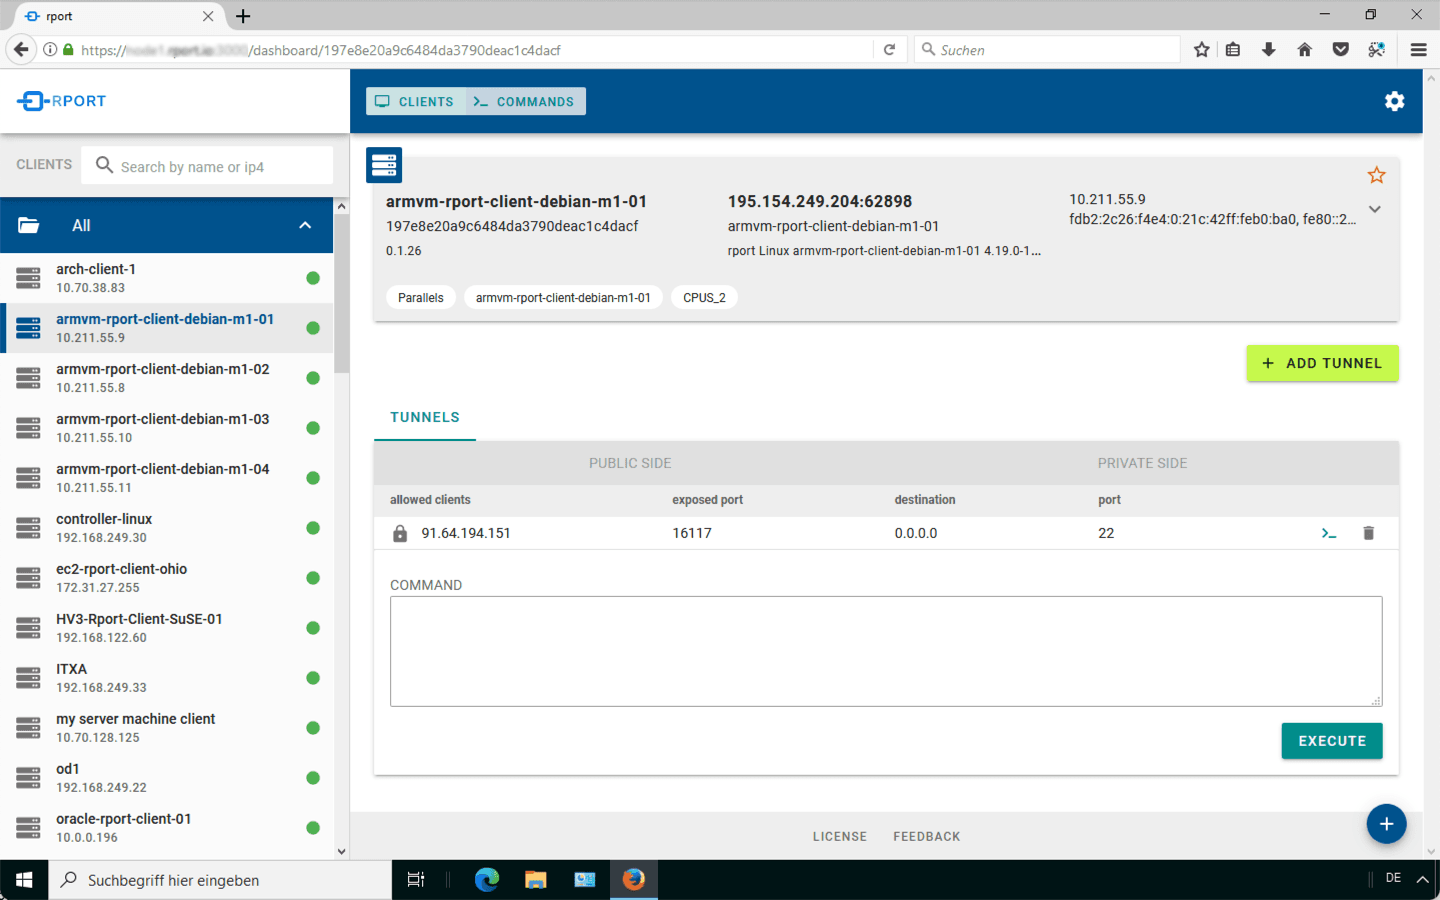This screenshot has height=900, width=1440.
Task: Mark client as favorite with star icon
Action: [x=1376, y=175]
